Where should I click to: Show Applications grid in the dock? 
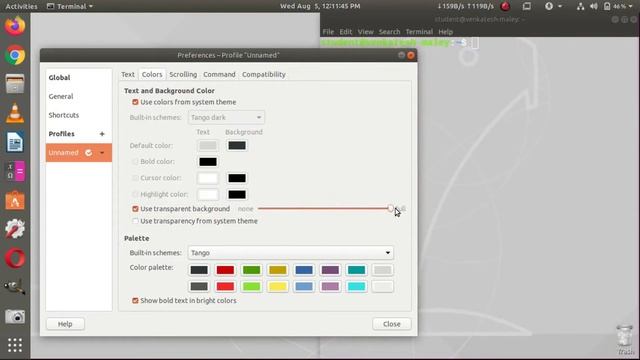[15, 345]
